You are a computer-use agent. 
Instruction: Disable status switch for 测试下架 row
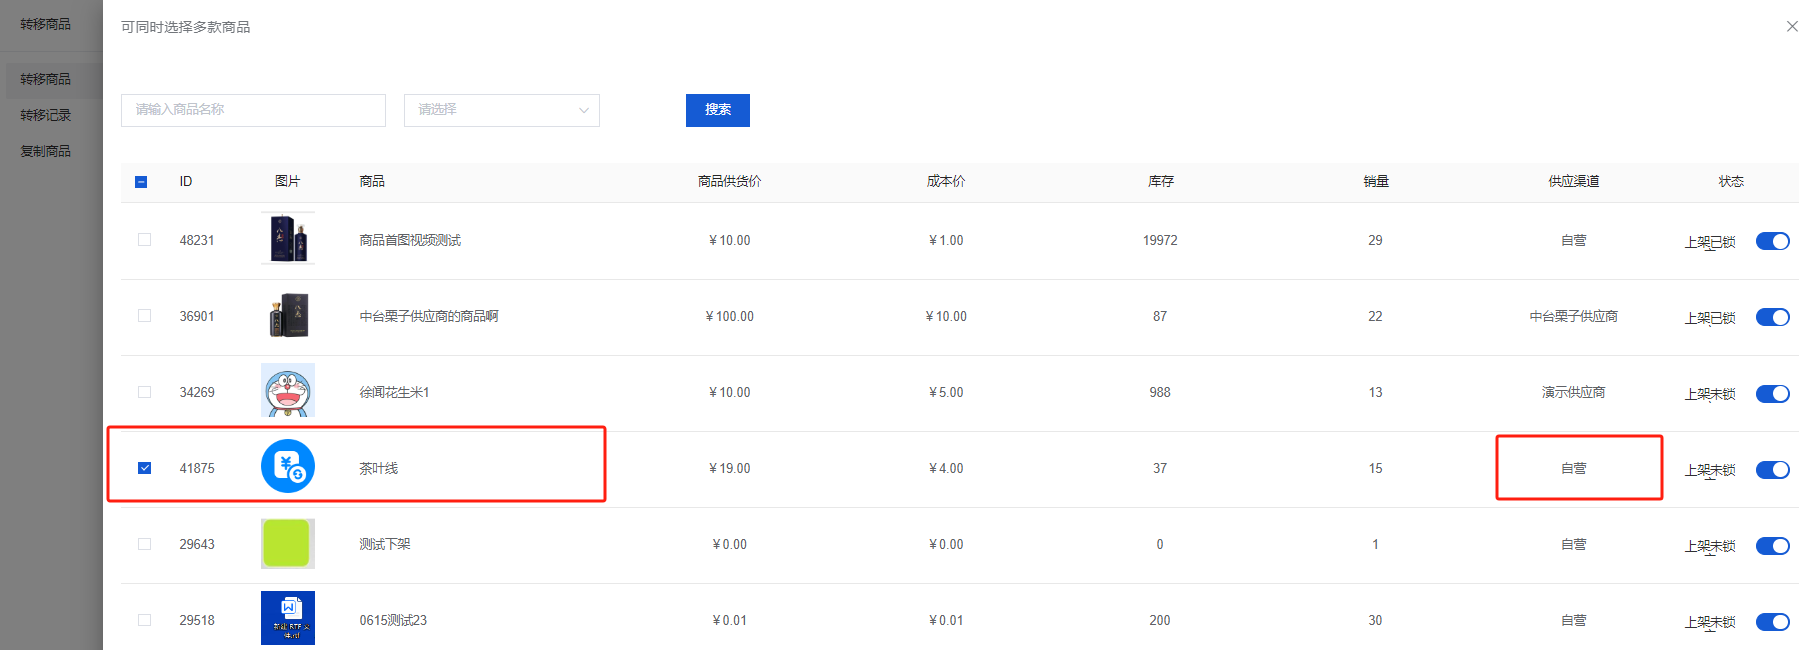(x=1772, y=545)
